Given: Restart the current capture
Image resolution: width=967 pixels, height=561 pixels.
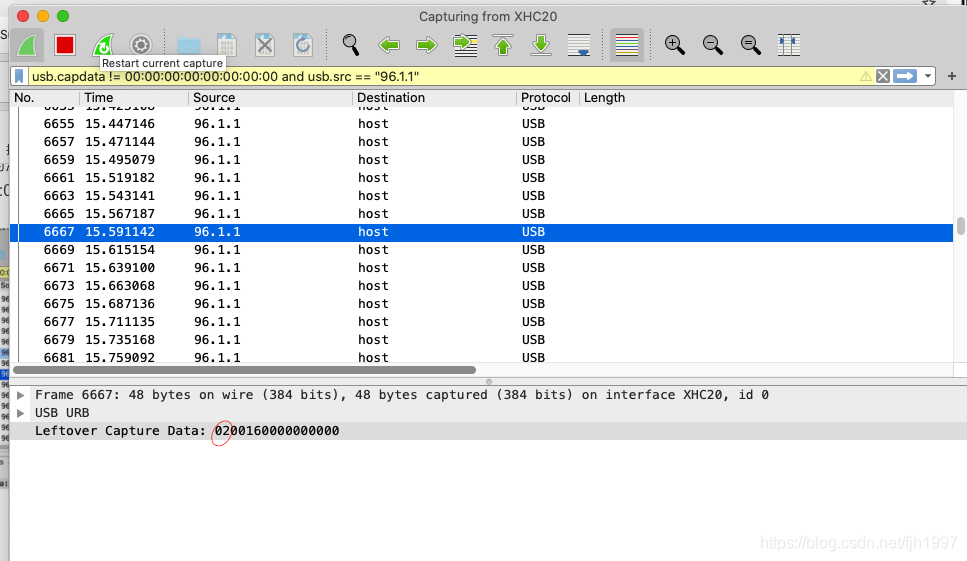Looking at the screenshot, I should (103, 45).
